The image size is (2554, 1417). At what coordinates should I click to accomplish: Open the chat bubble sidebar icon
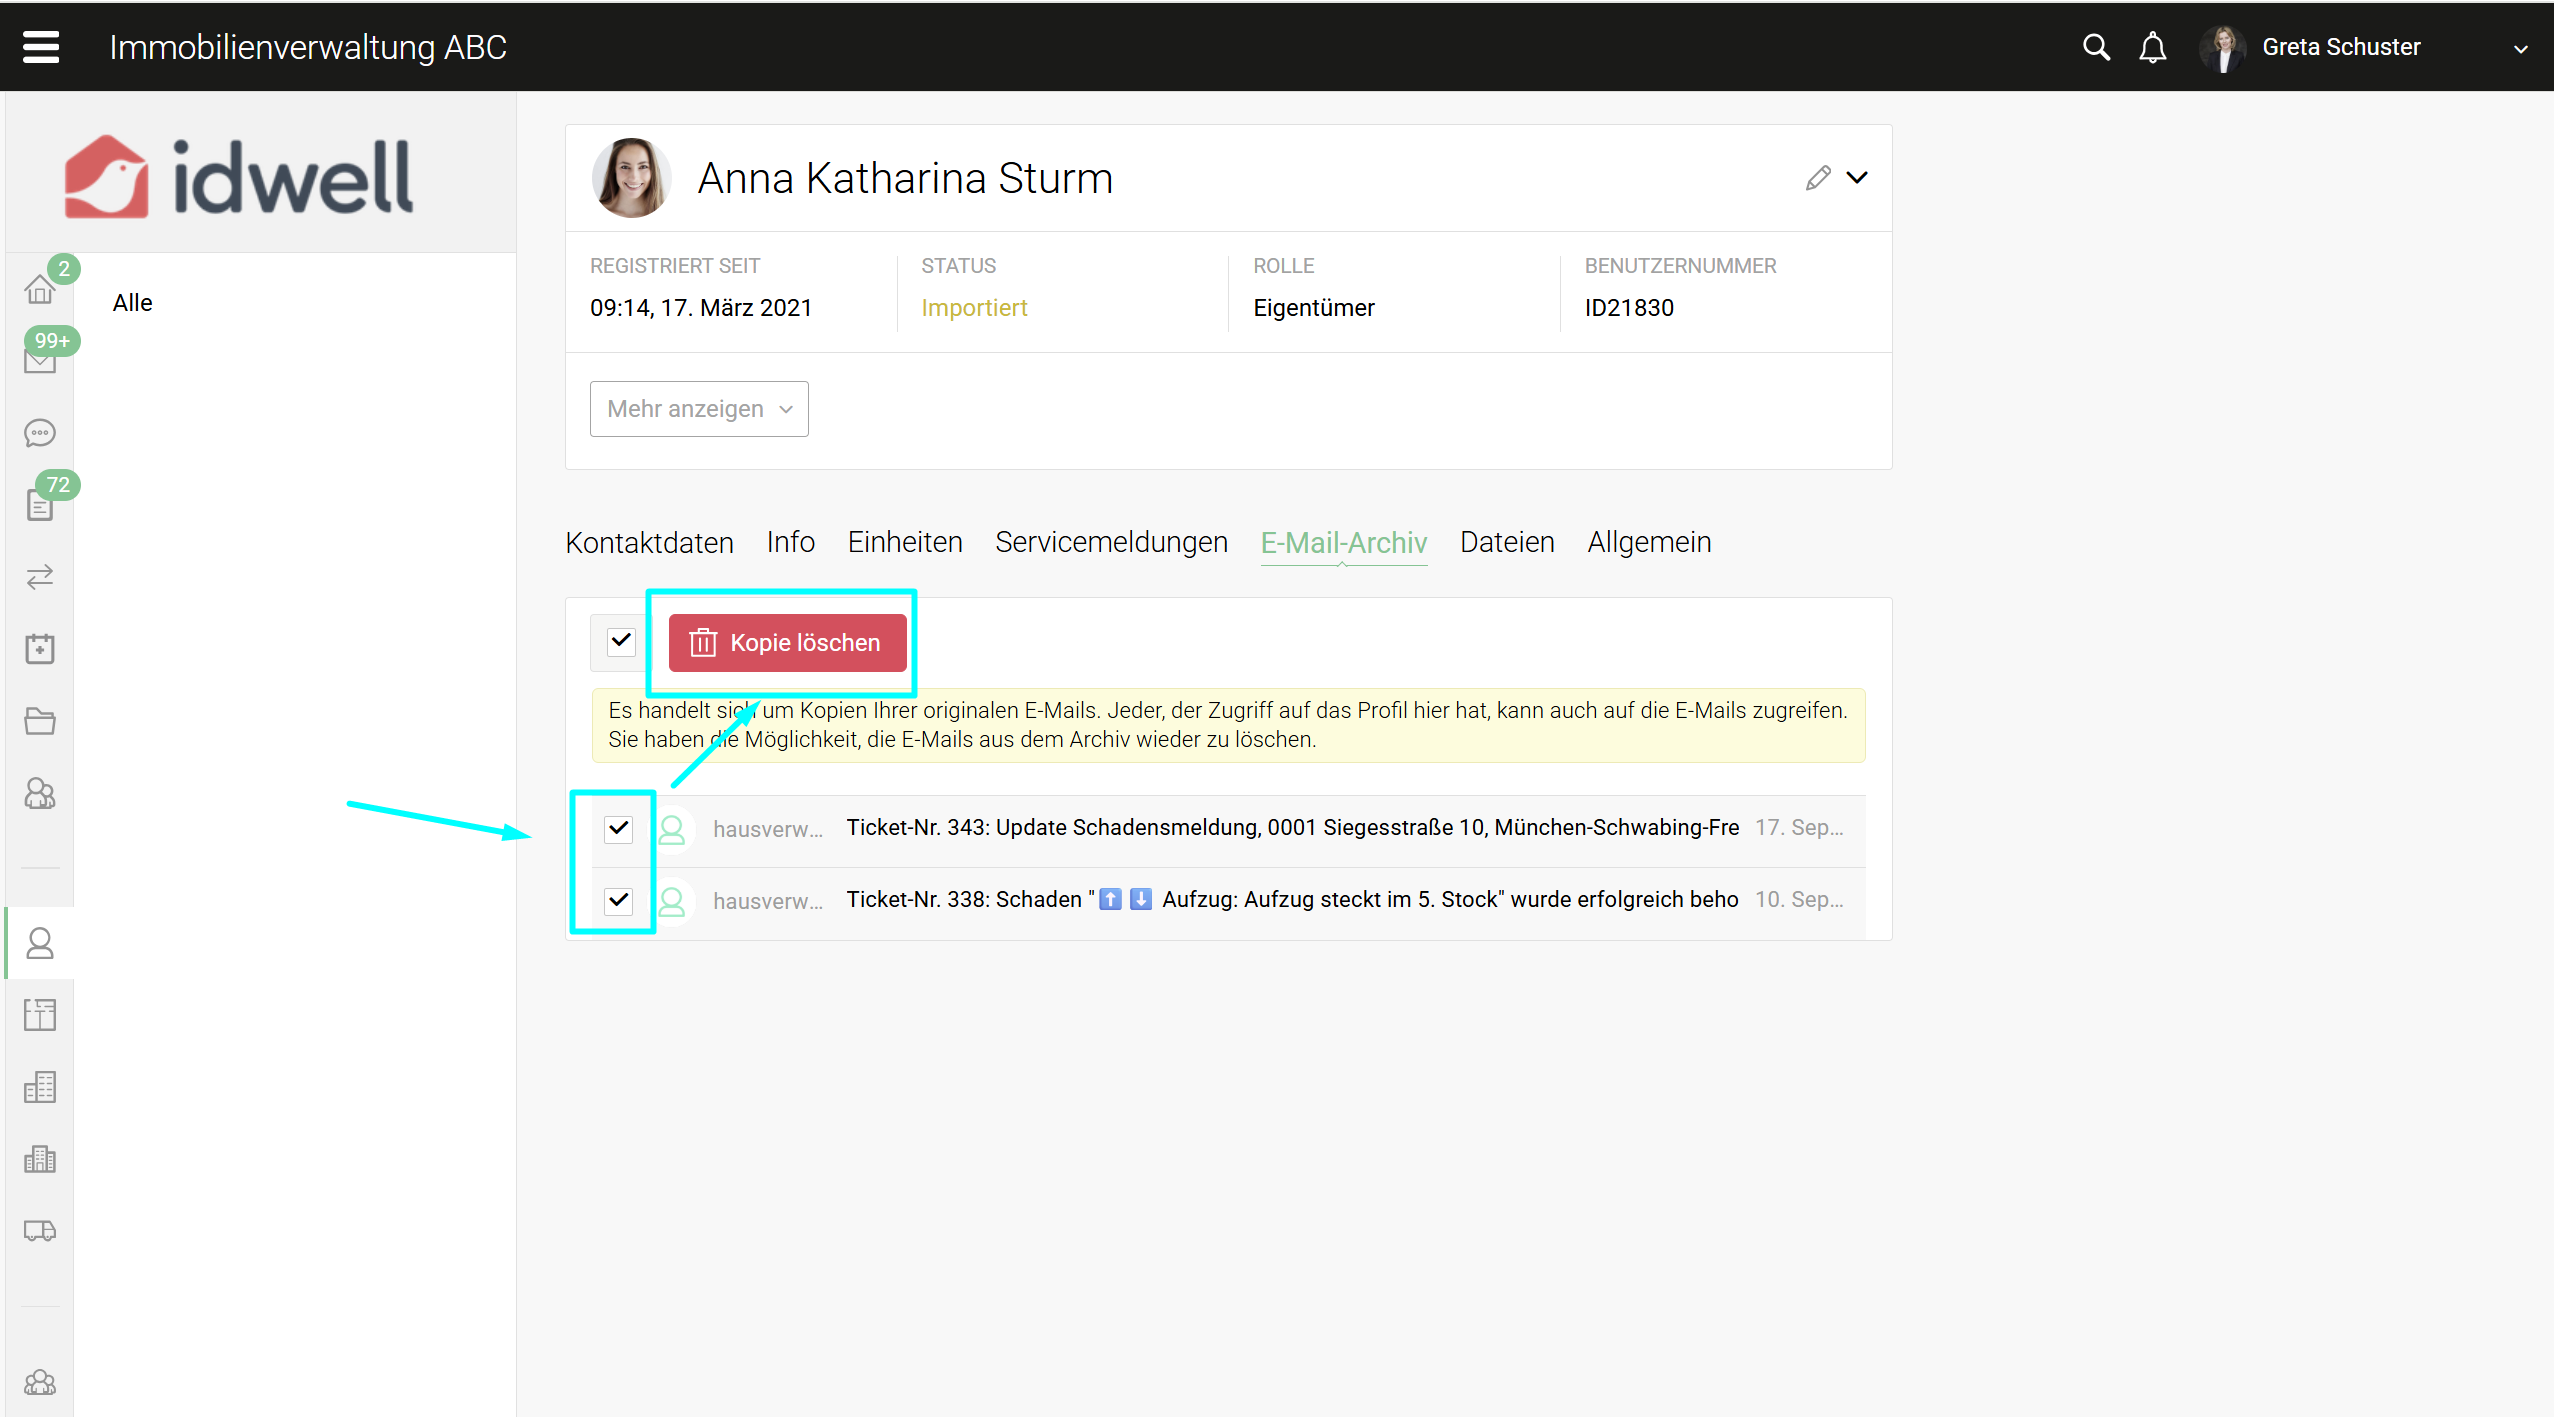coord(40,433)
